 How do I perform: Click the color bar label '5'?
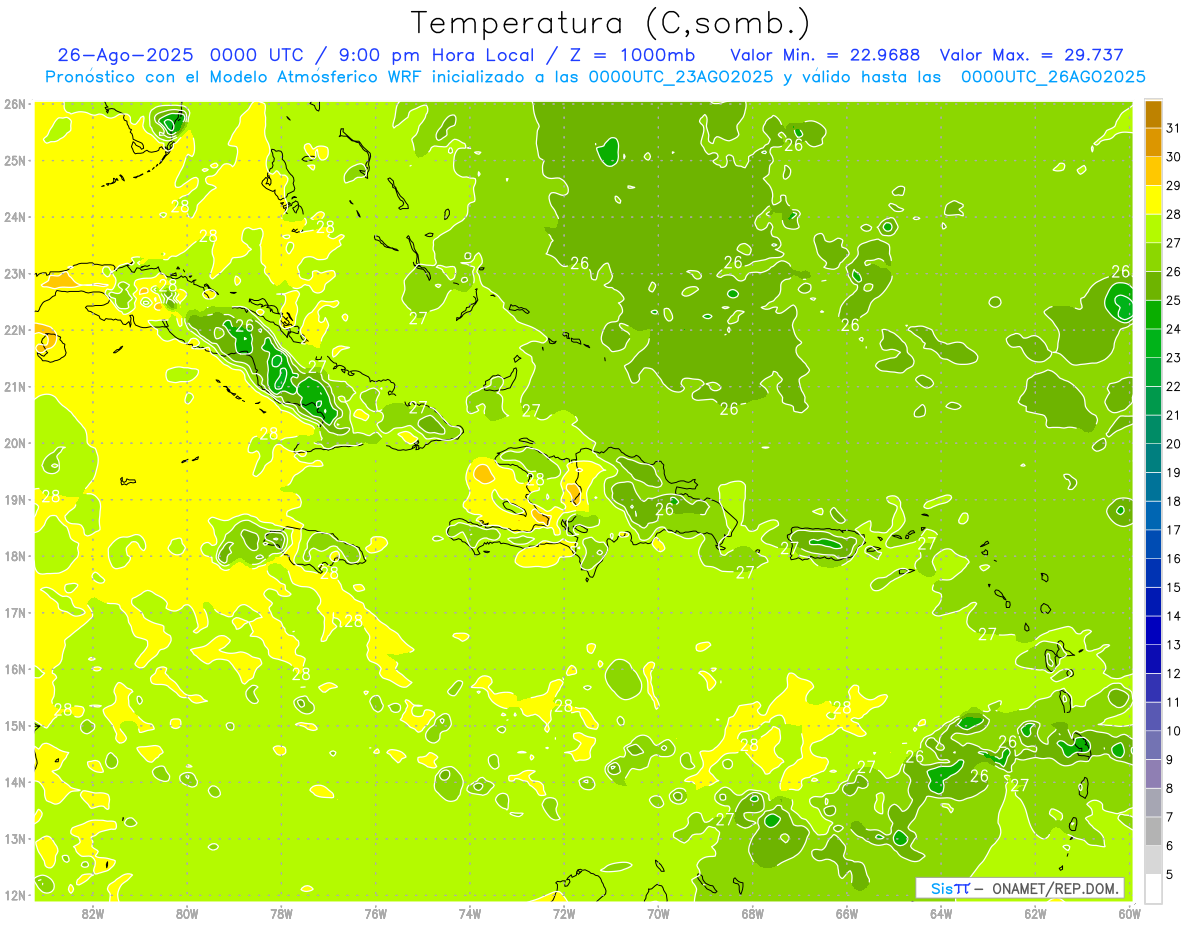pos(1170,874)
